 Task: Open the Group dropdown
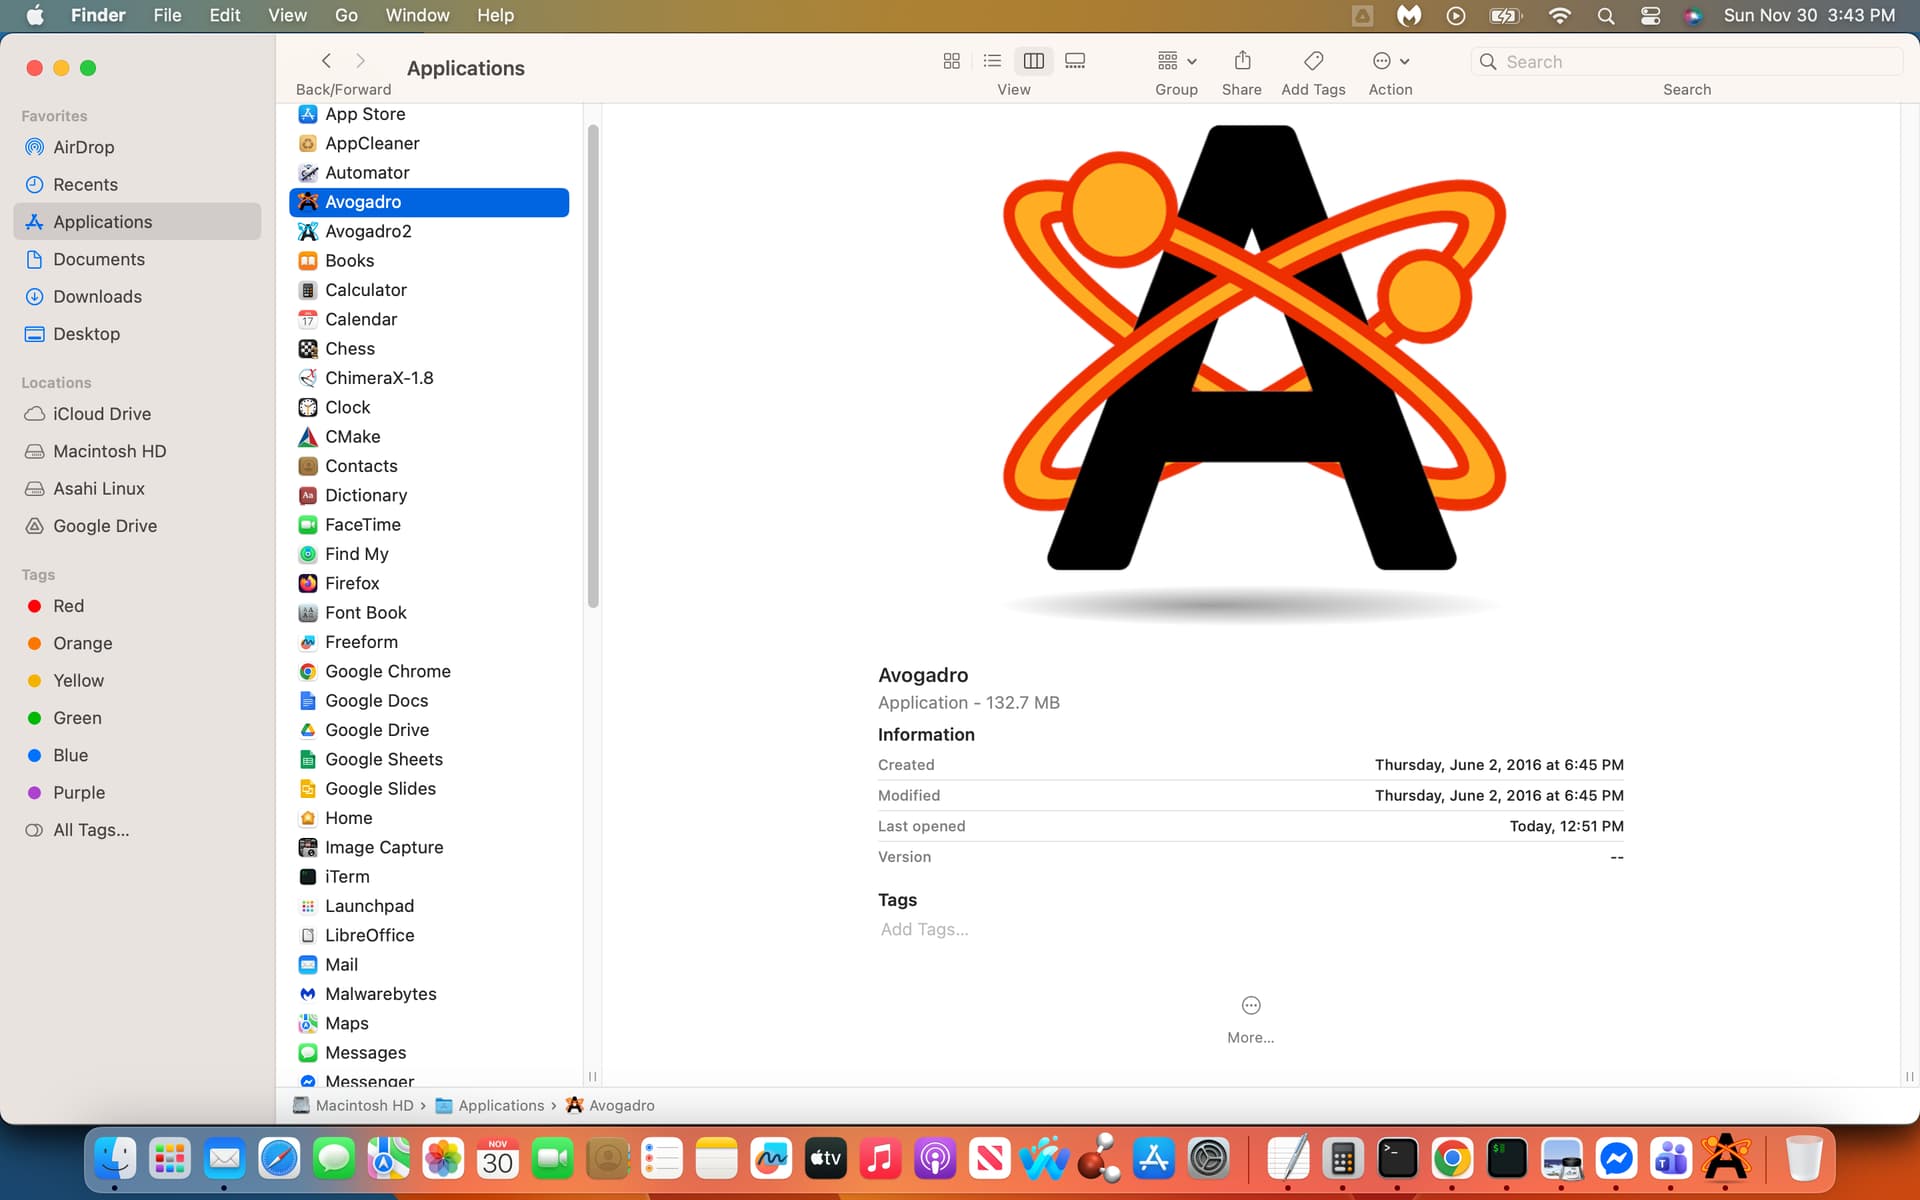(x=1176, y=61)
